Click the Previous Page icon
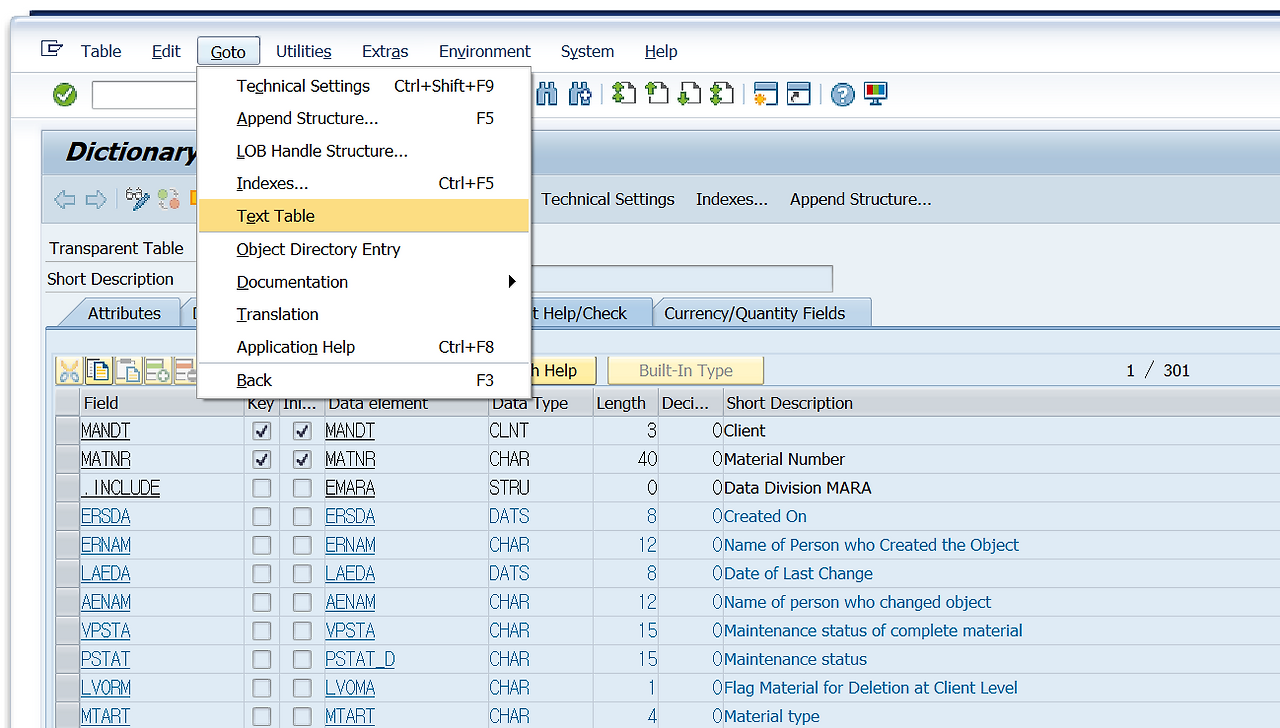 [x=657, y=94]
